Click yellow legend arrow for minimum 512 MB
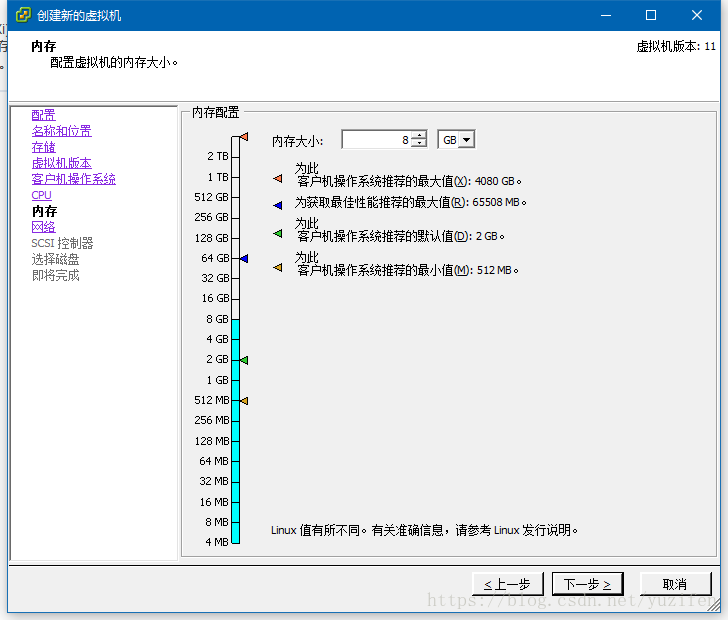Screen dimensions: 728x620 point(278,267)
